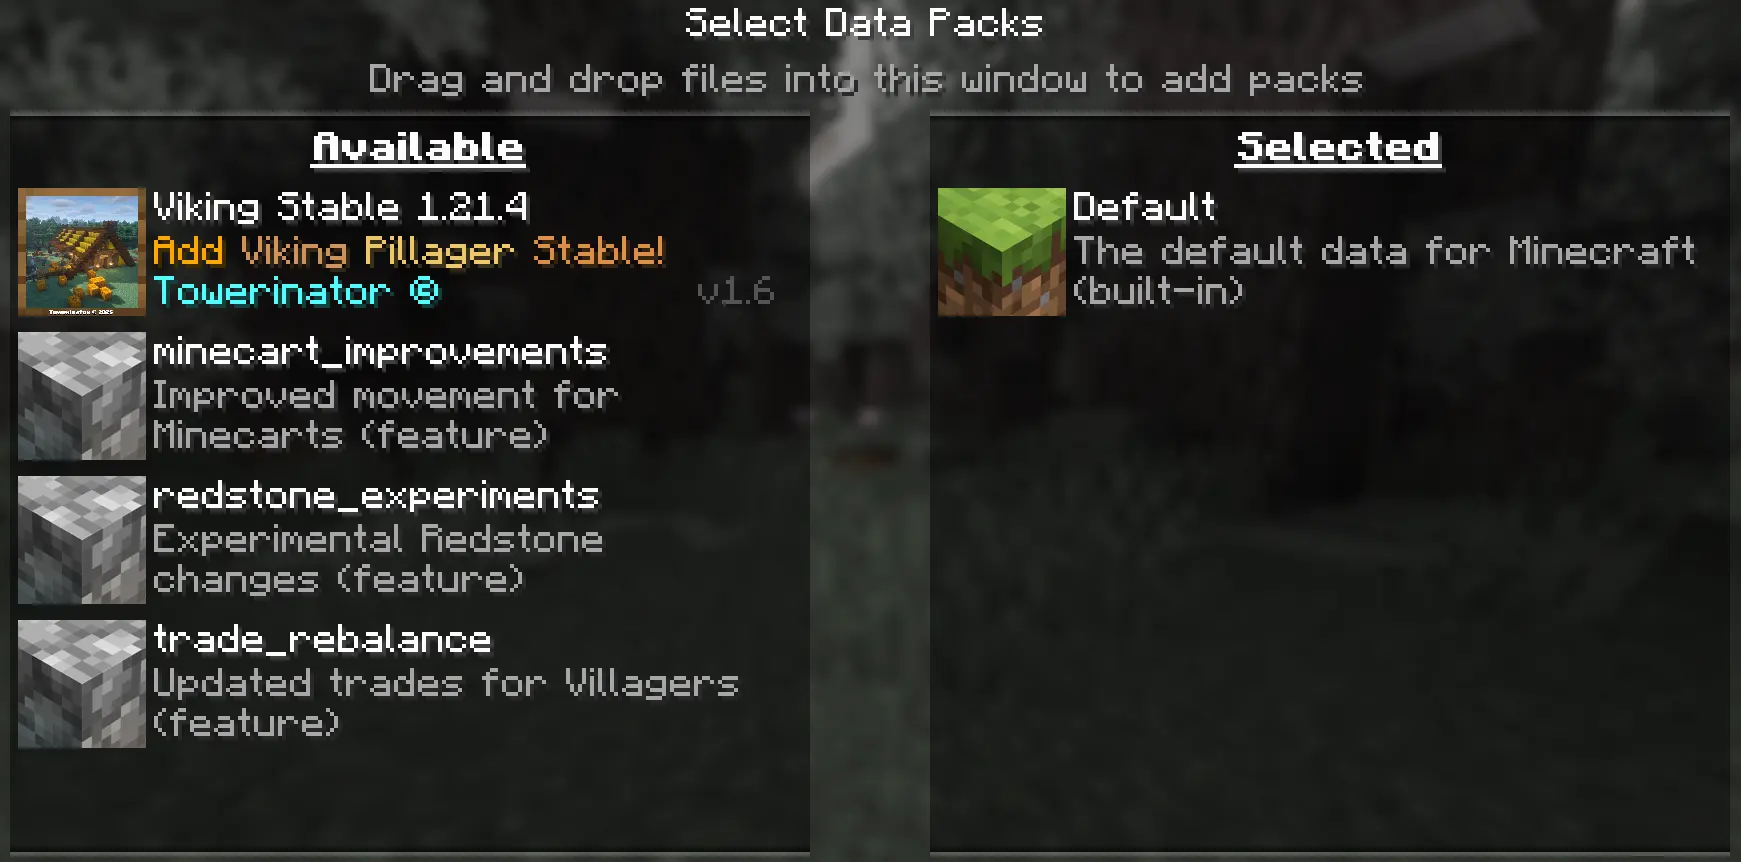This screenshot has width=1741, height=862.
Task: Click the redstone_experiments pack name
Action: [376, 495]
